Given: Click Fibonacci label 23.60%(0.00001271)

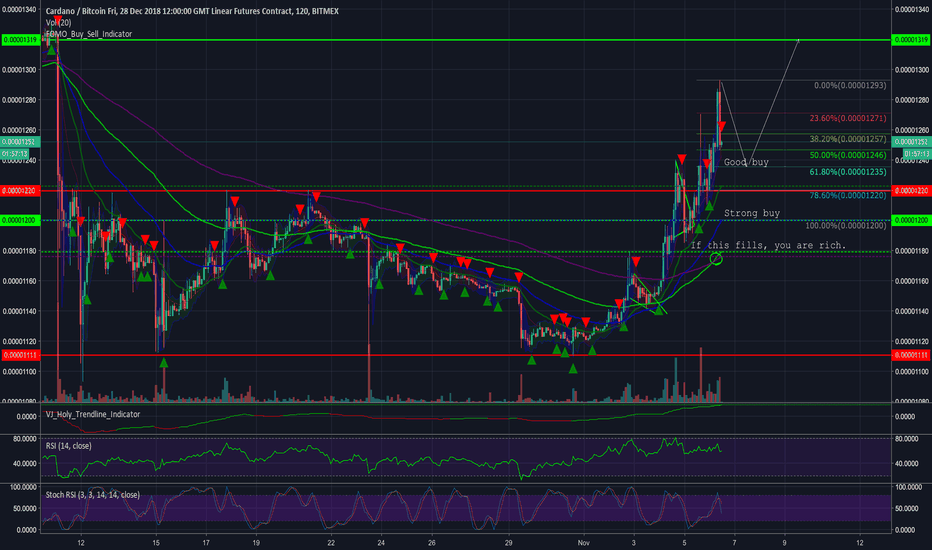Looking at the screenshot, I should pos(848,118).
